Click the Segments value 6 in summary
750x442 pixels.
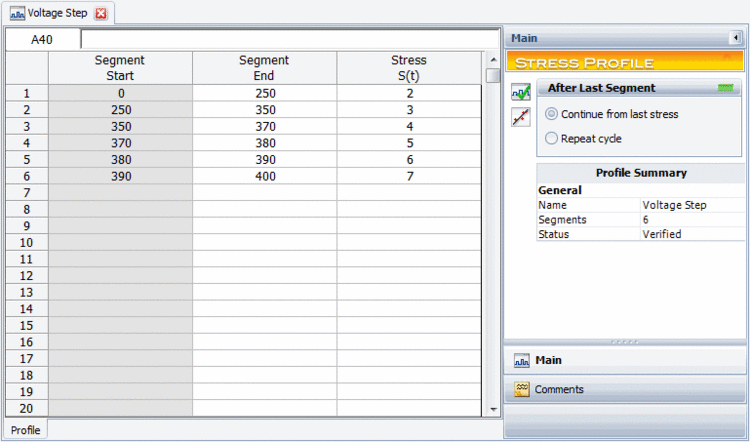tap(646, 220)
